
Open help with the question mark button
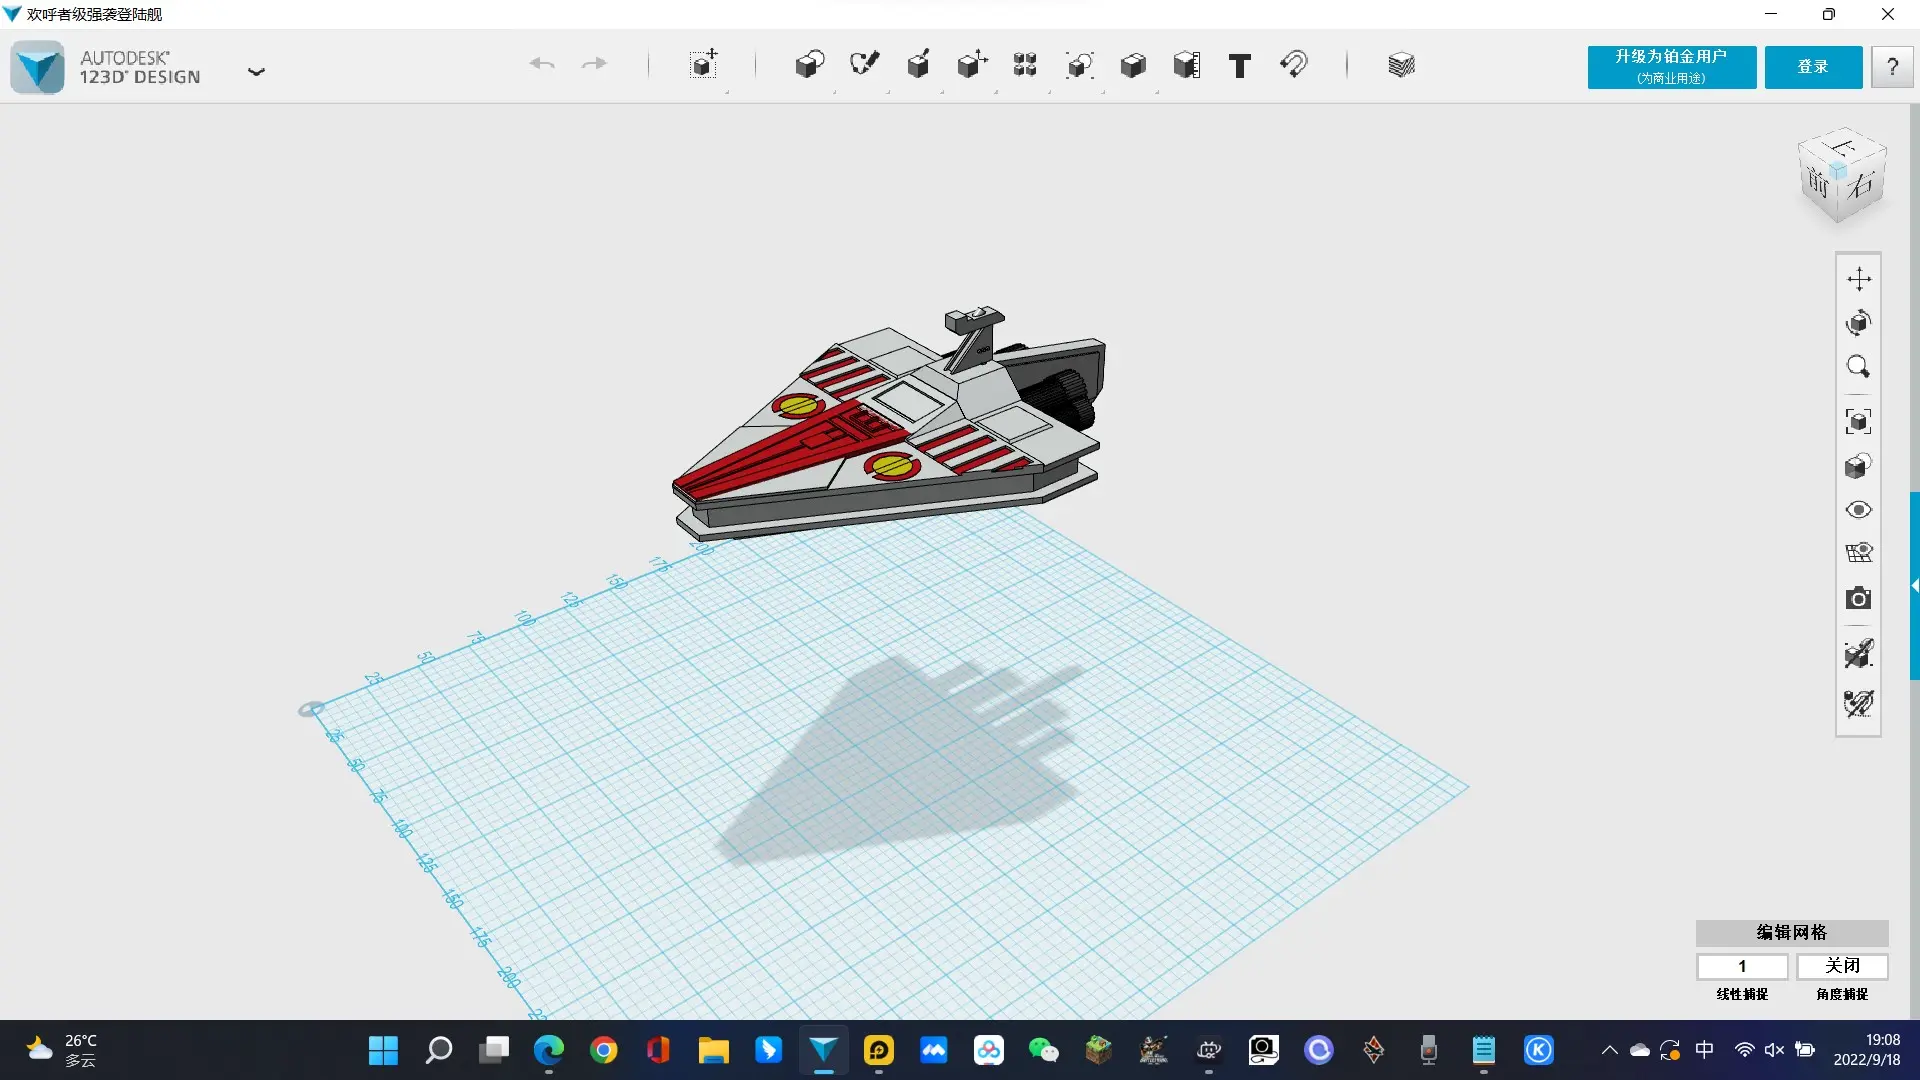tap(1892, 67)
